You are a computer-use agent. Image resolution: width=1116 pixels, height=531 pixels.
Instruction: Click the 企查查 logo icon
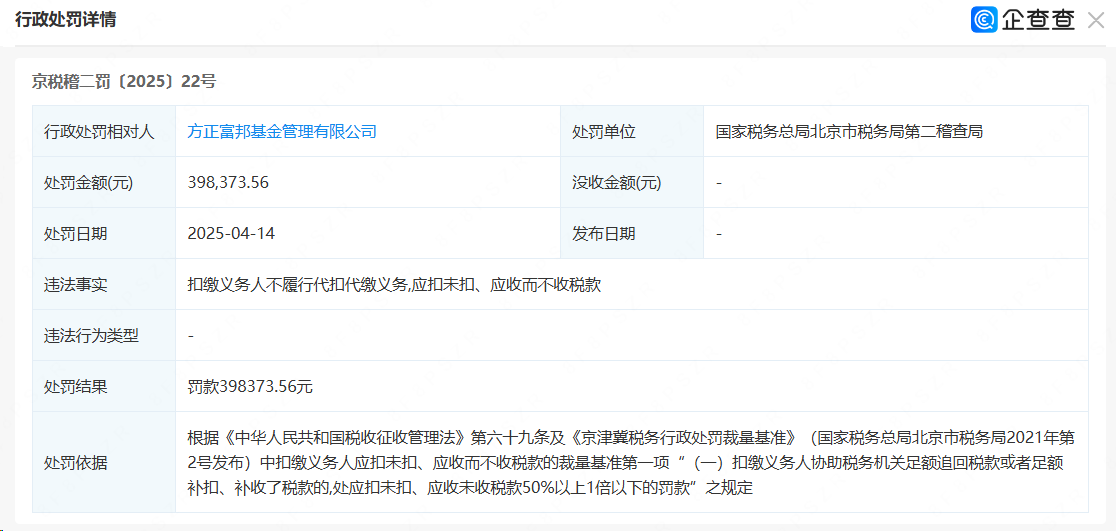pyautogui.click(x=984, y=20)
